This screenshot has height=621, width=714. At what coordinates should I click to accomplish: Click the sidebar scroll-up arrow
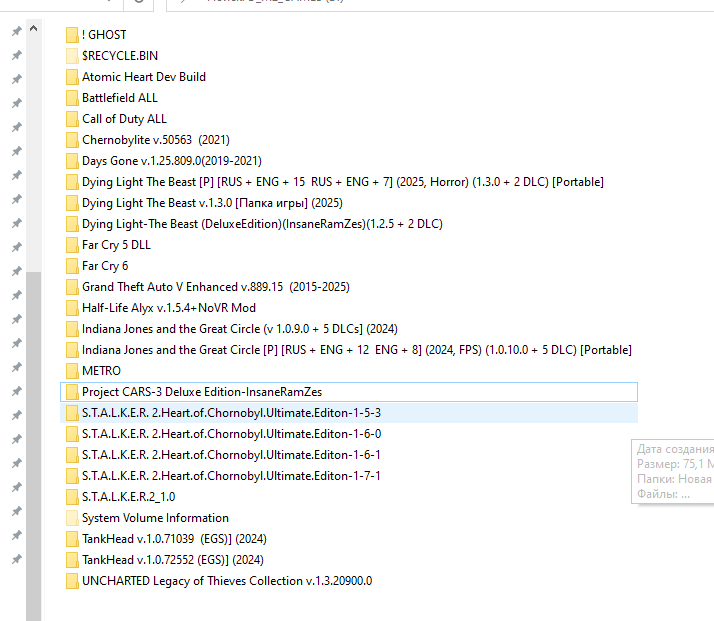[x=33, y=29]
